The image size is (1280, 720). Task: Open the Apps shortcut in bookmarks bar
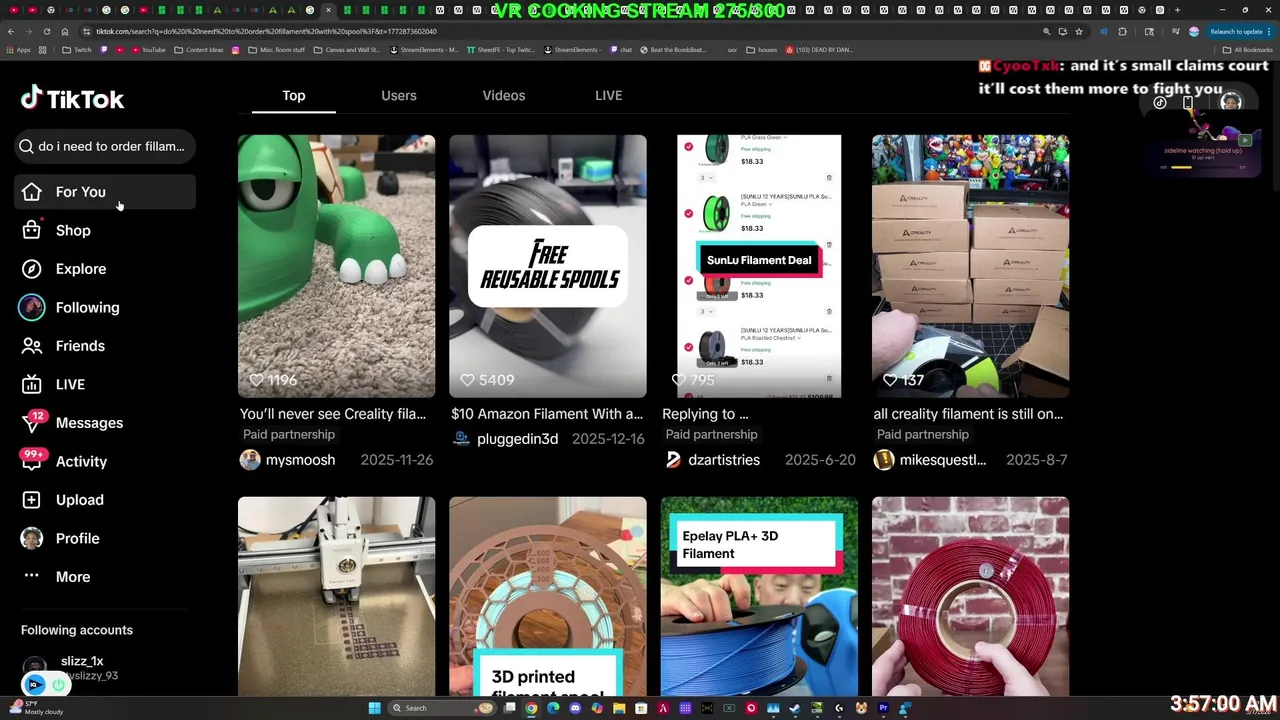coord(18,50)
